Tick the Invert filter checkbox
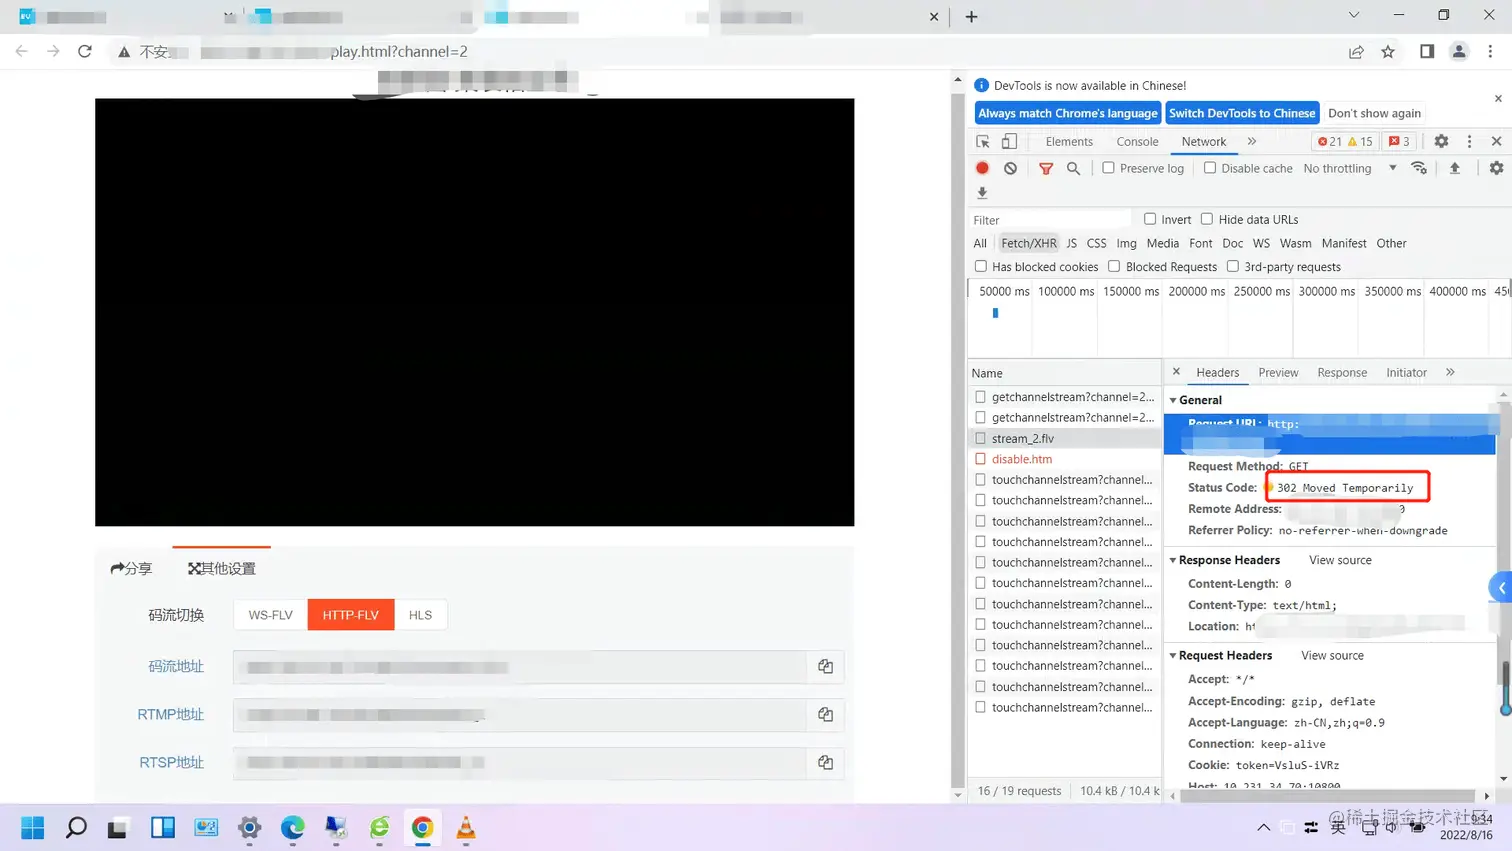 tap(1150, 219)
